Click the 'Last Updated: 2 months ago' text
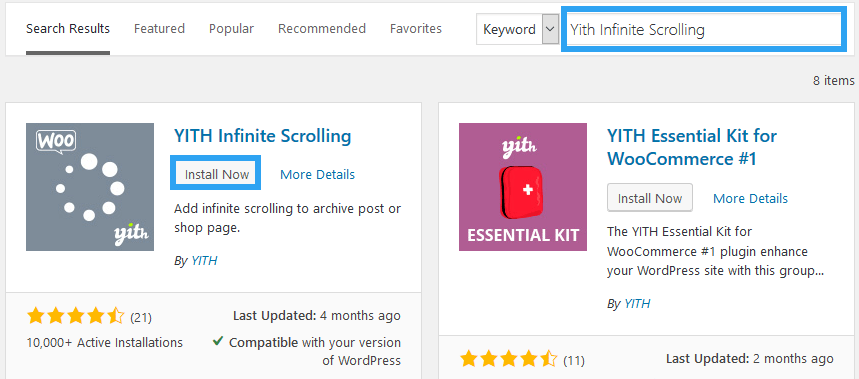The width and height of the screenshot is (859, 379). [x=750, y=359]
